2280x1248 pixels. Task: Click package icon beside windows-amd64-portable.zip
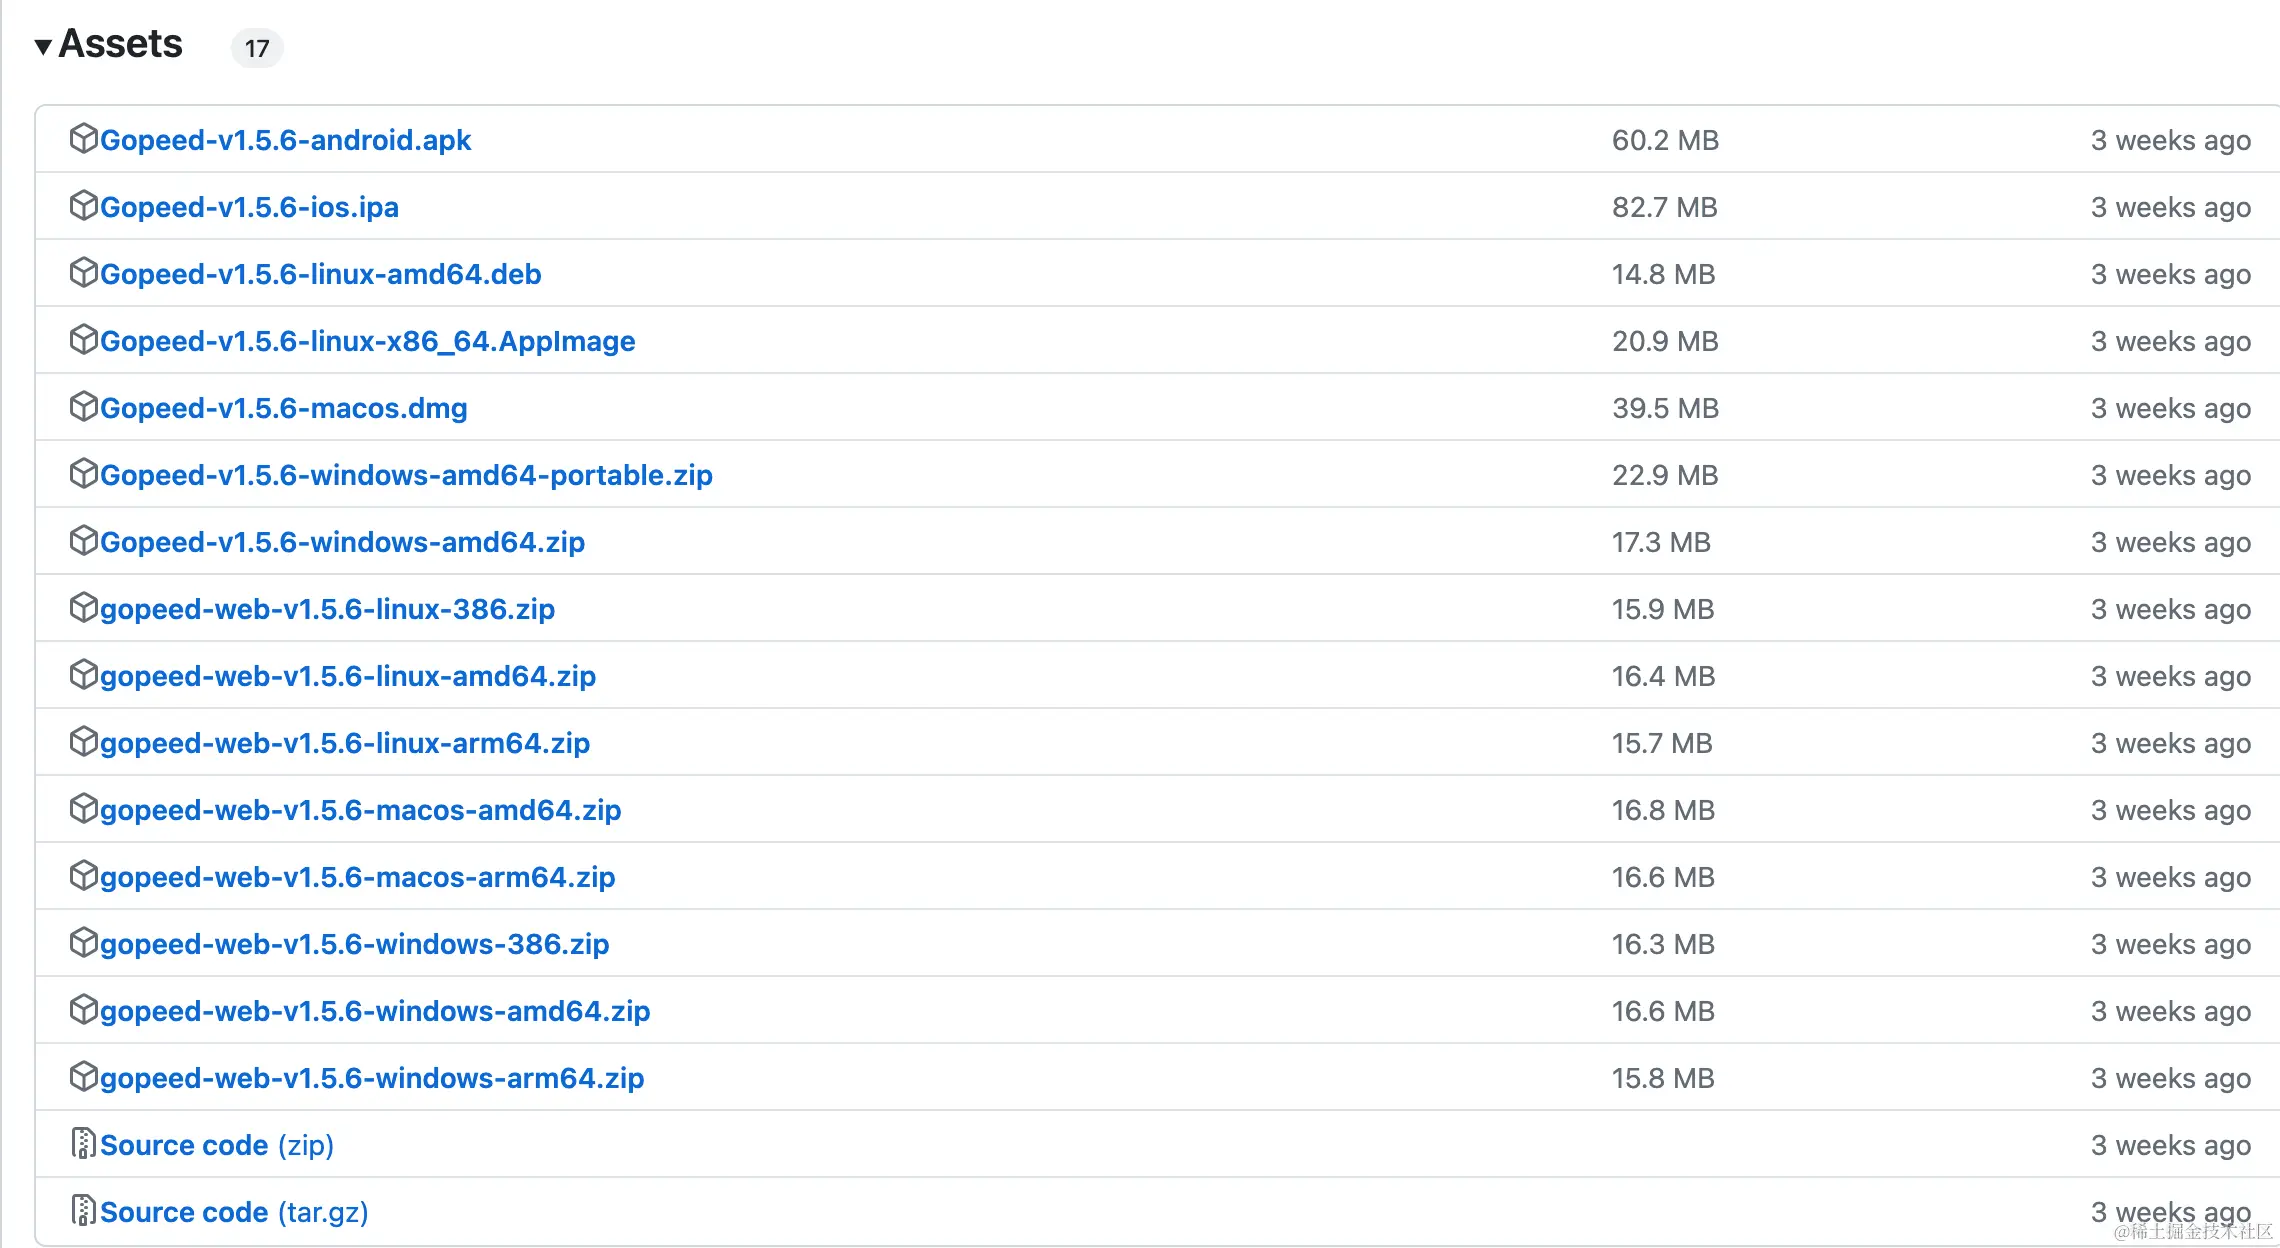[83, 473]
